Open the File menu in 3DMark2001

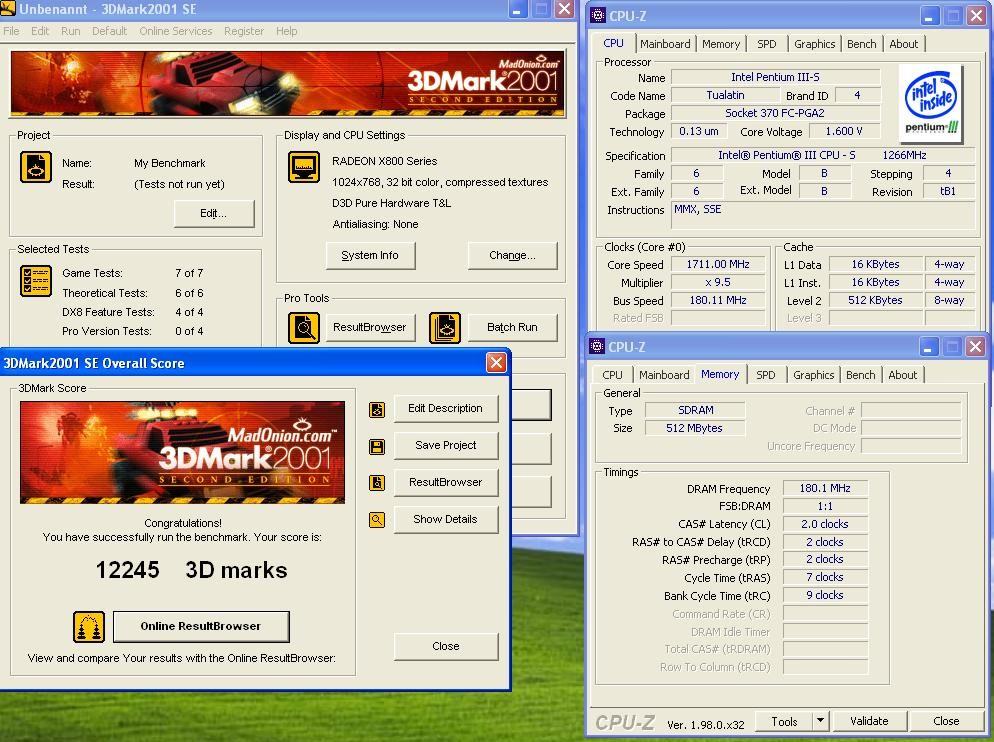(11, 31)
